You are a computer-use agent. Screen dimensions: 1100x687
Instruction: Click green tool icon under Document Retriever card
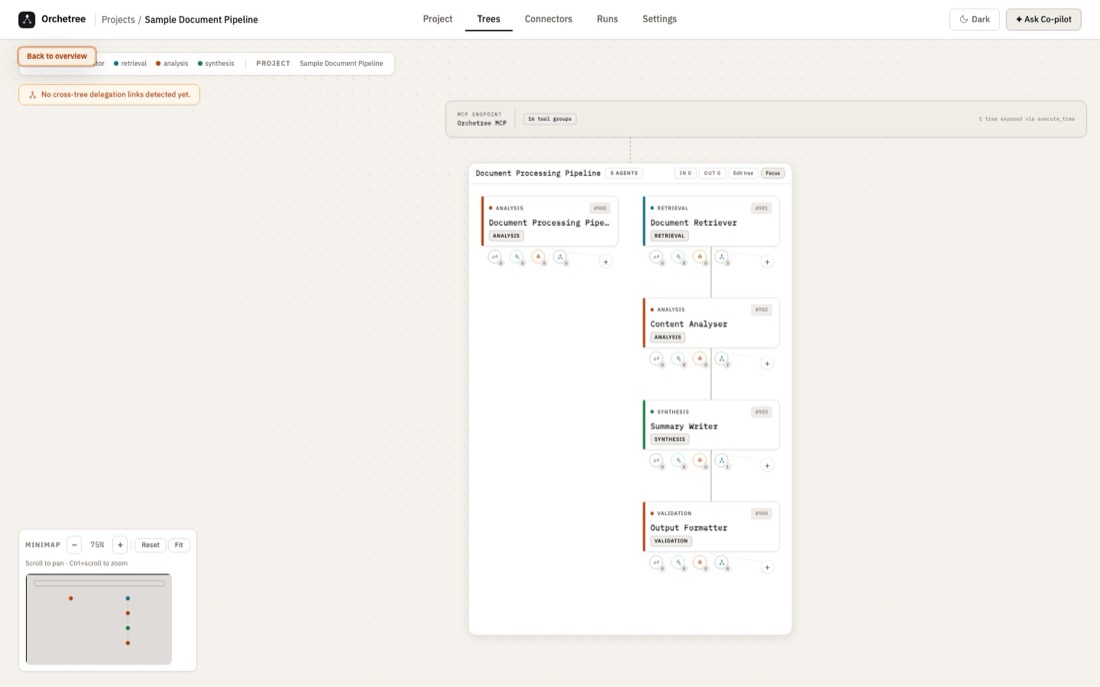[x=678, y=257]
